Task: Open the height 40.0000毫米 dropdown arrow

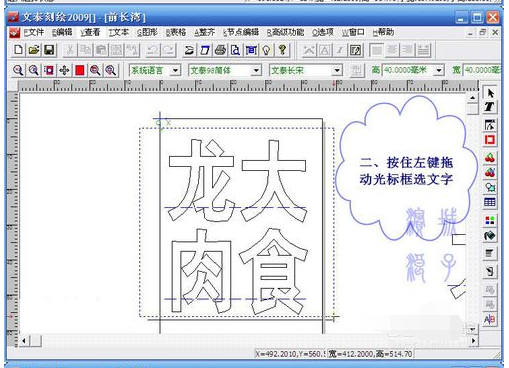Action: pos(439,70)
